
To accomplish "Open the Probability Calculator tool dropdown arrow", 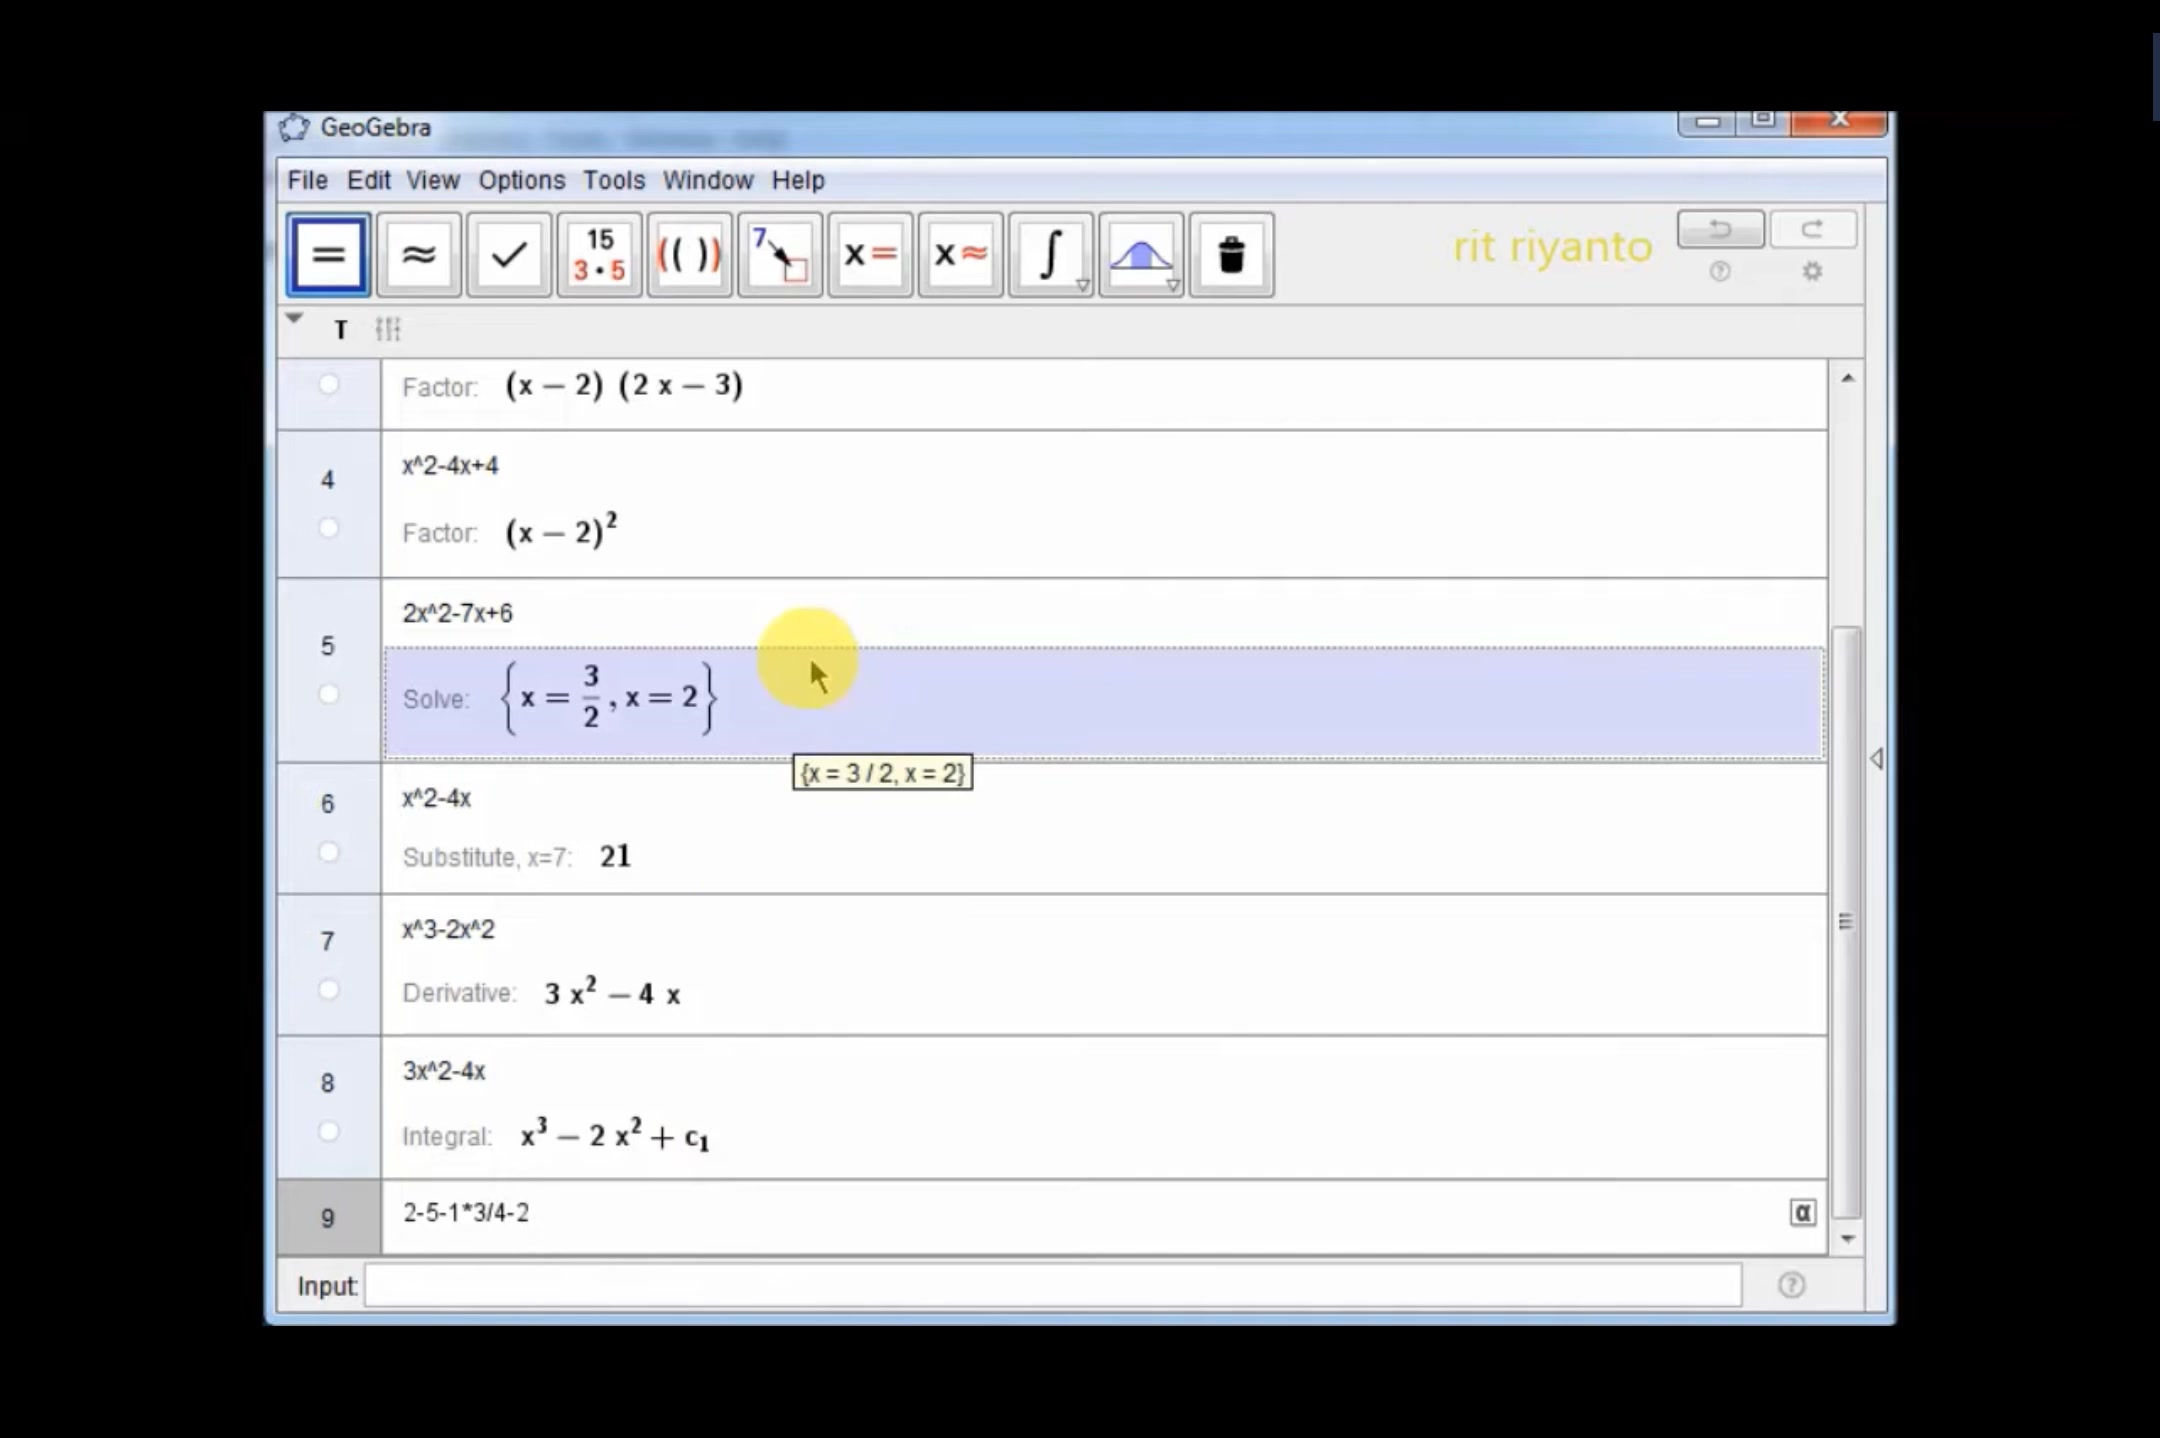I will click(x=1173, y=286).
